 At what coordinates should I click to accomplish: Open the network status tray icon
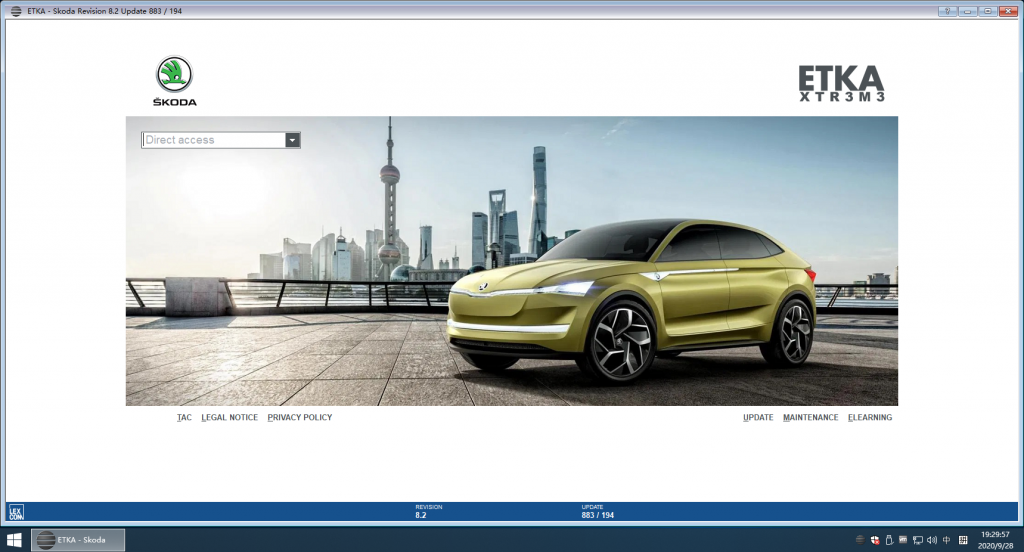918,540
